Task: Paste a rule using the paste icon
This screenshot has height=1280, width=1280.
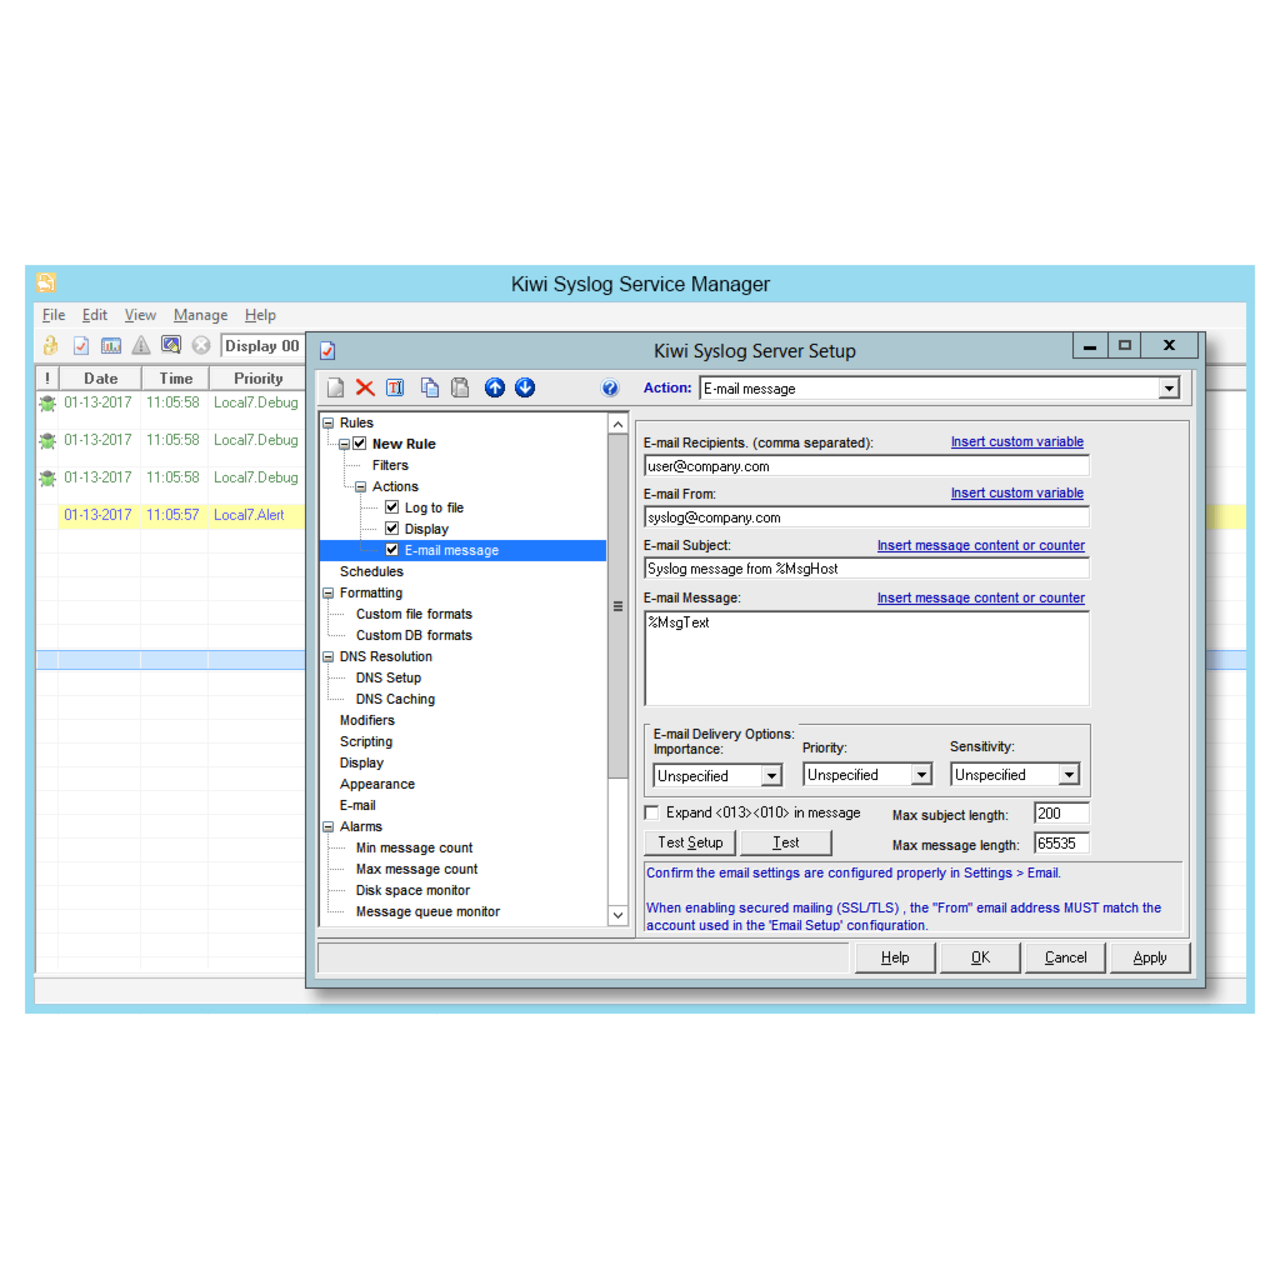Action: 459,387
